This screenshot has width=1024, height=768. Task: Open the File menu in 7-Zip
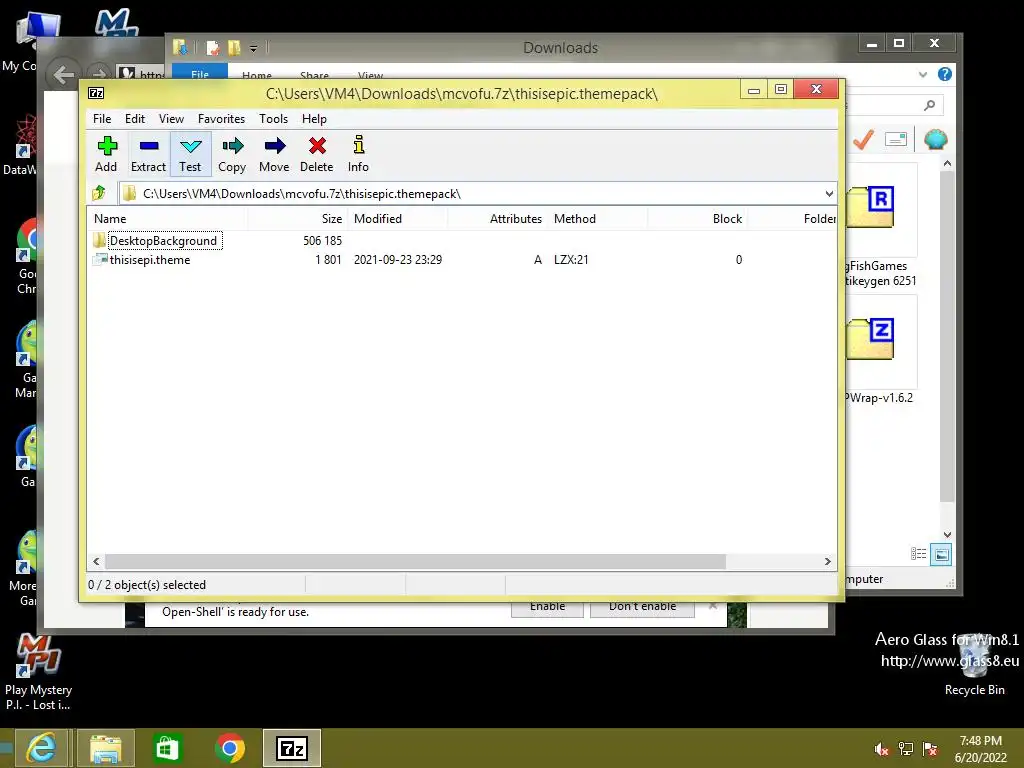coord(102,119)
